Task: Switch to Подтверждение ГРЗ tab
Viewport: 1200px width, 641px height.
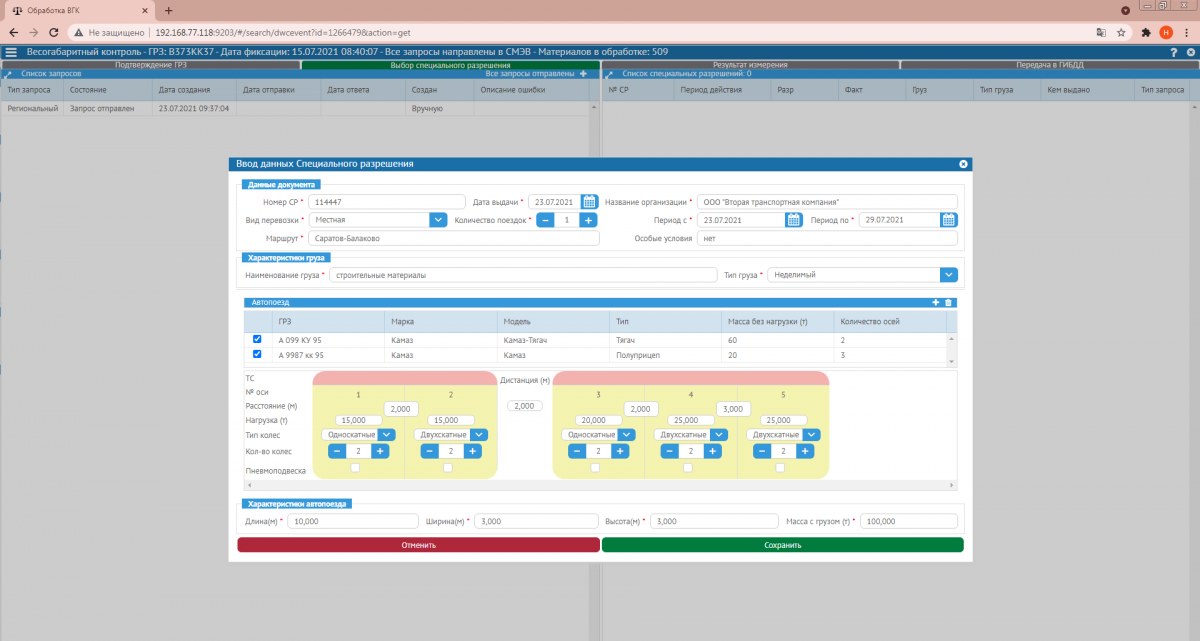Action: click(151, 65)
